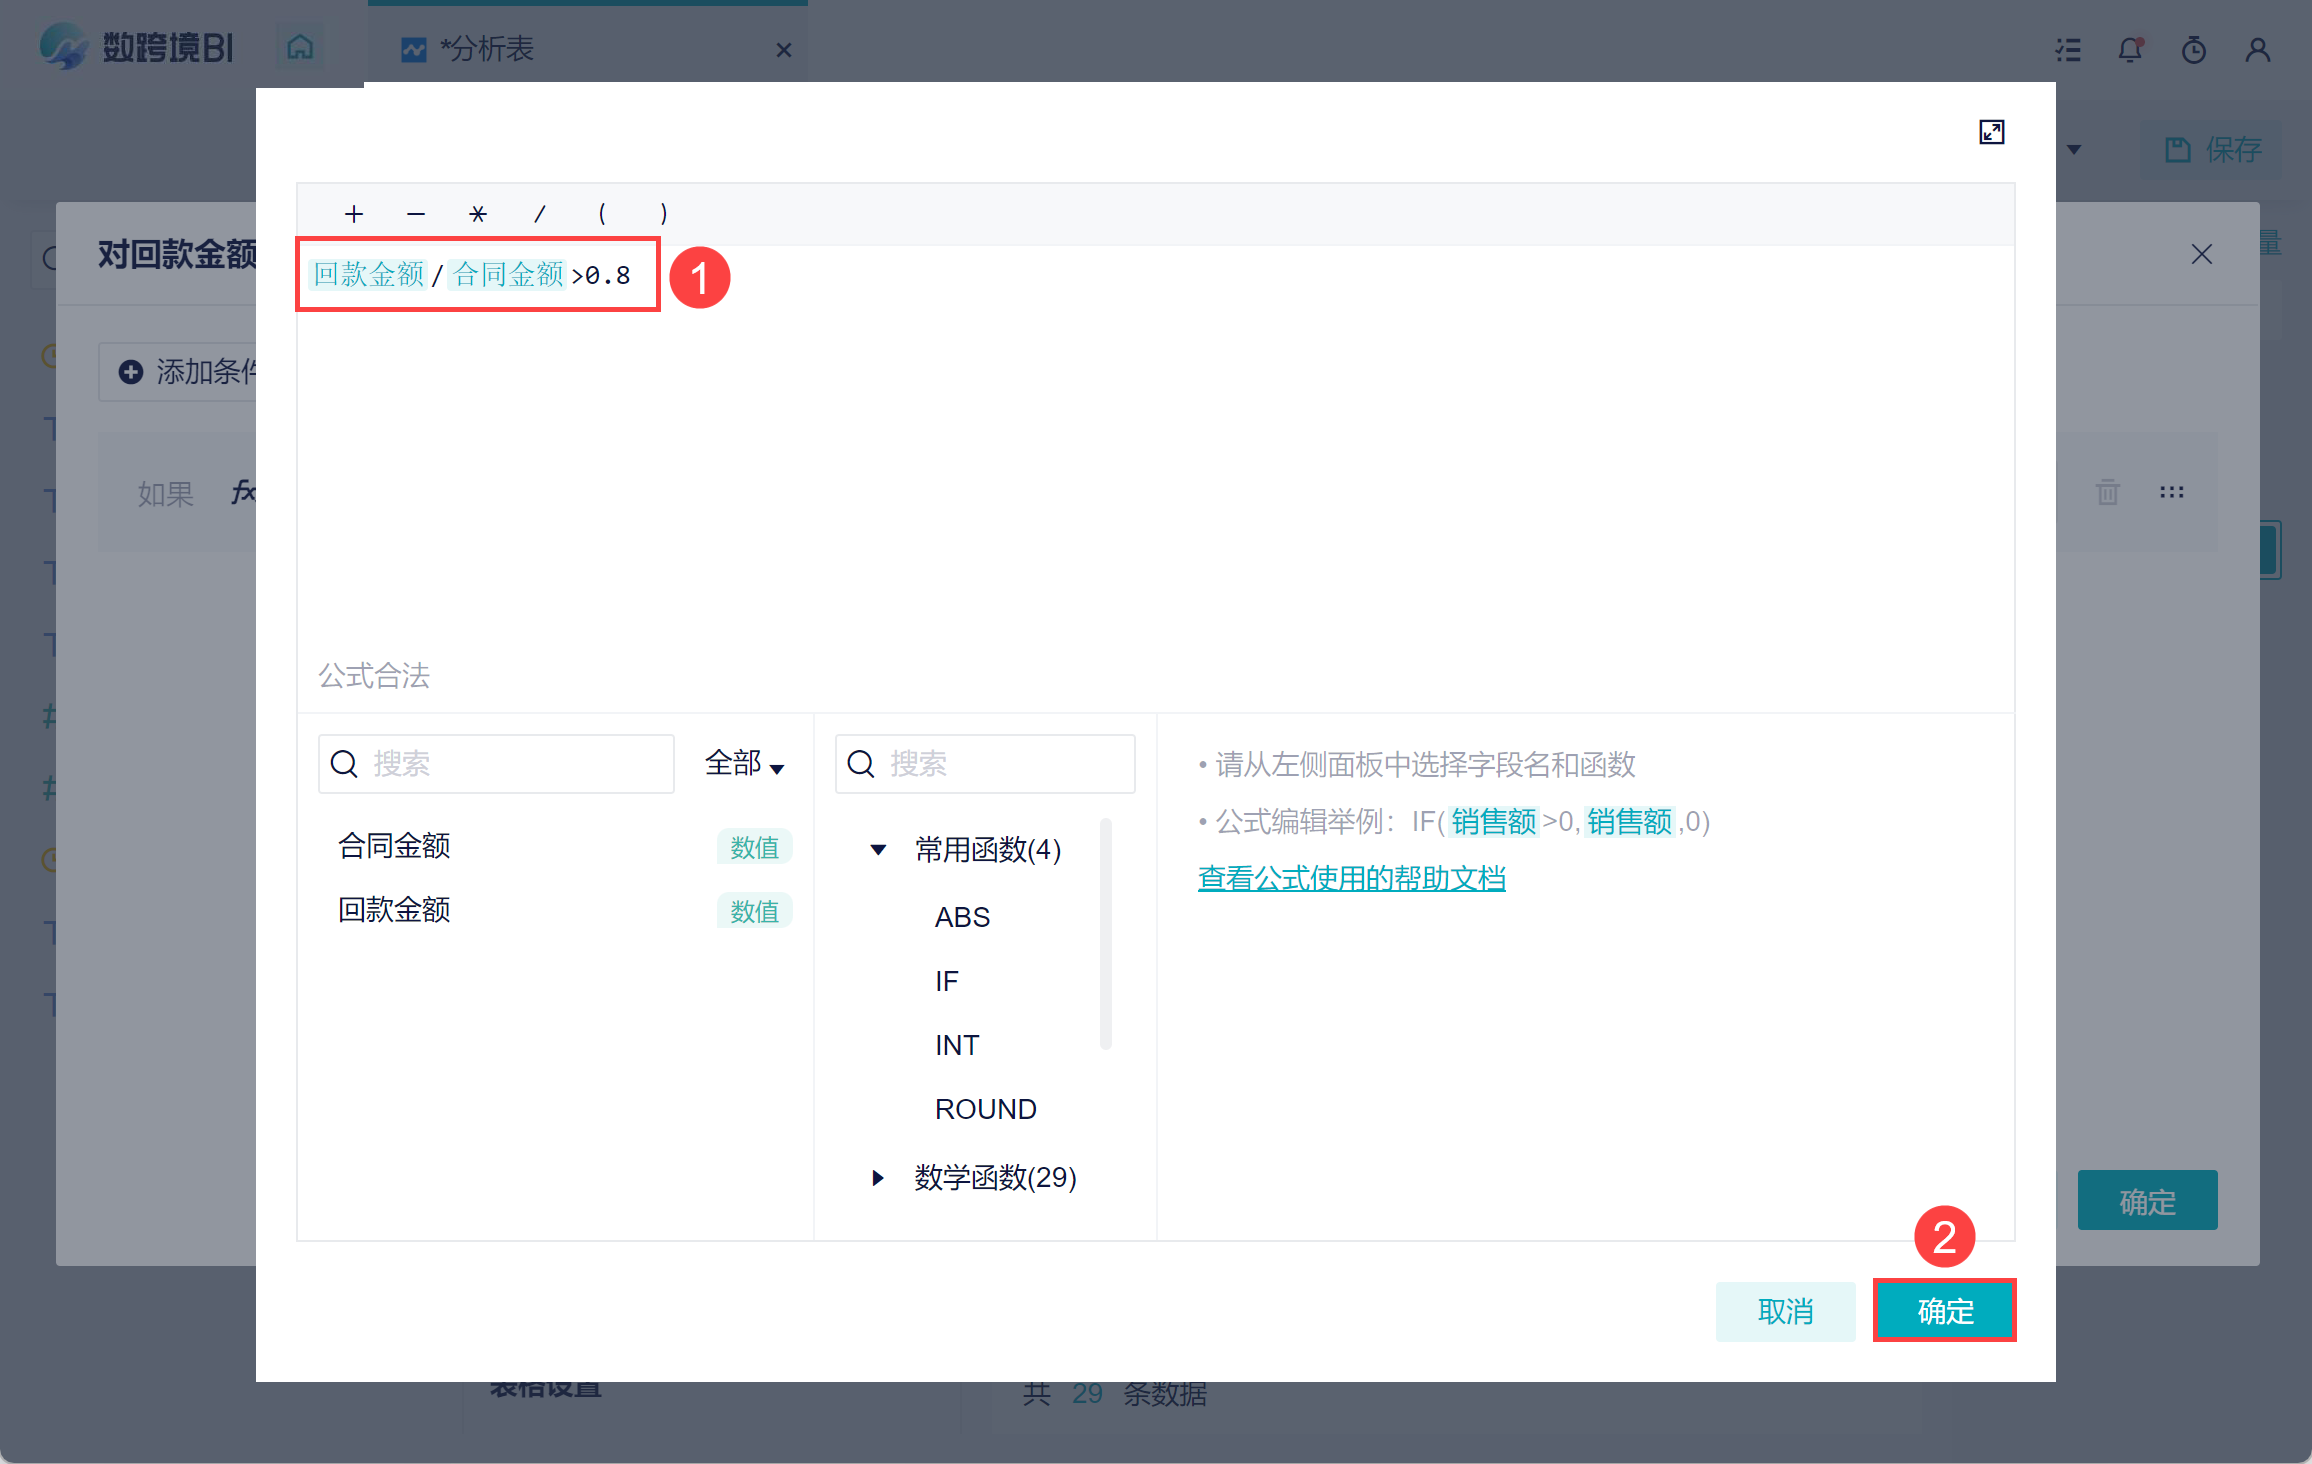Select the ROUND function
This screenshot has height=1464, width=2312.
pyautogui.click(x=985, y=1109)
